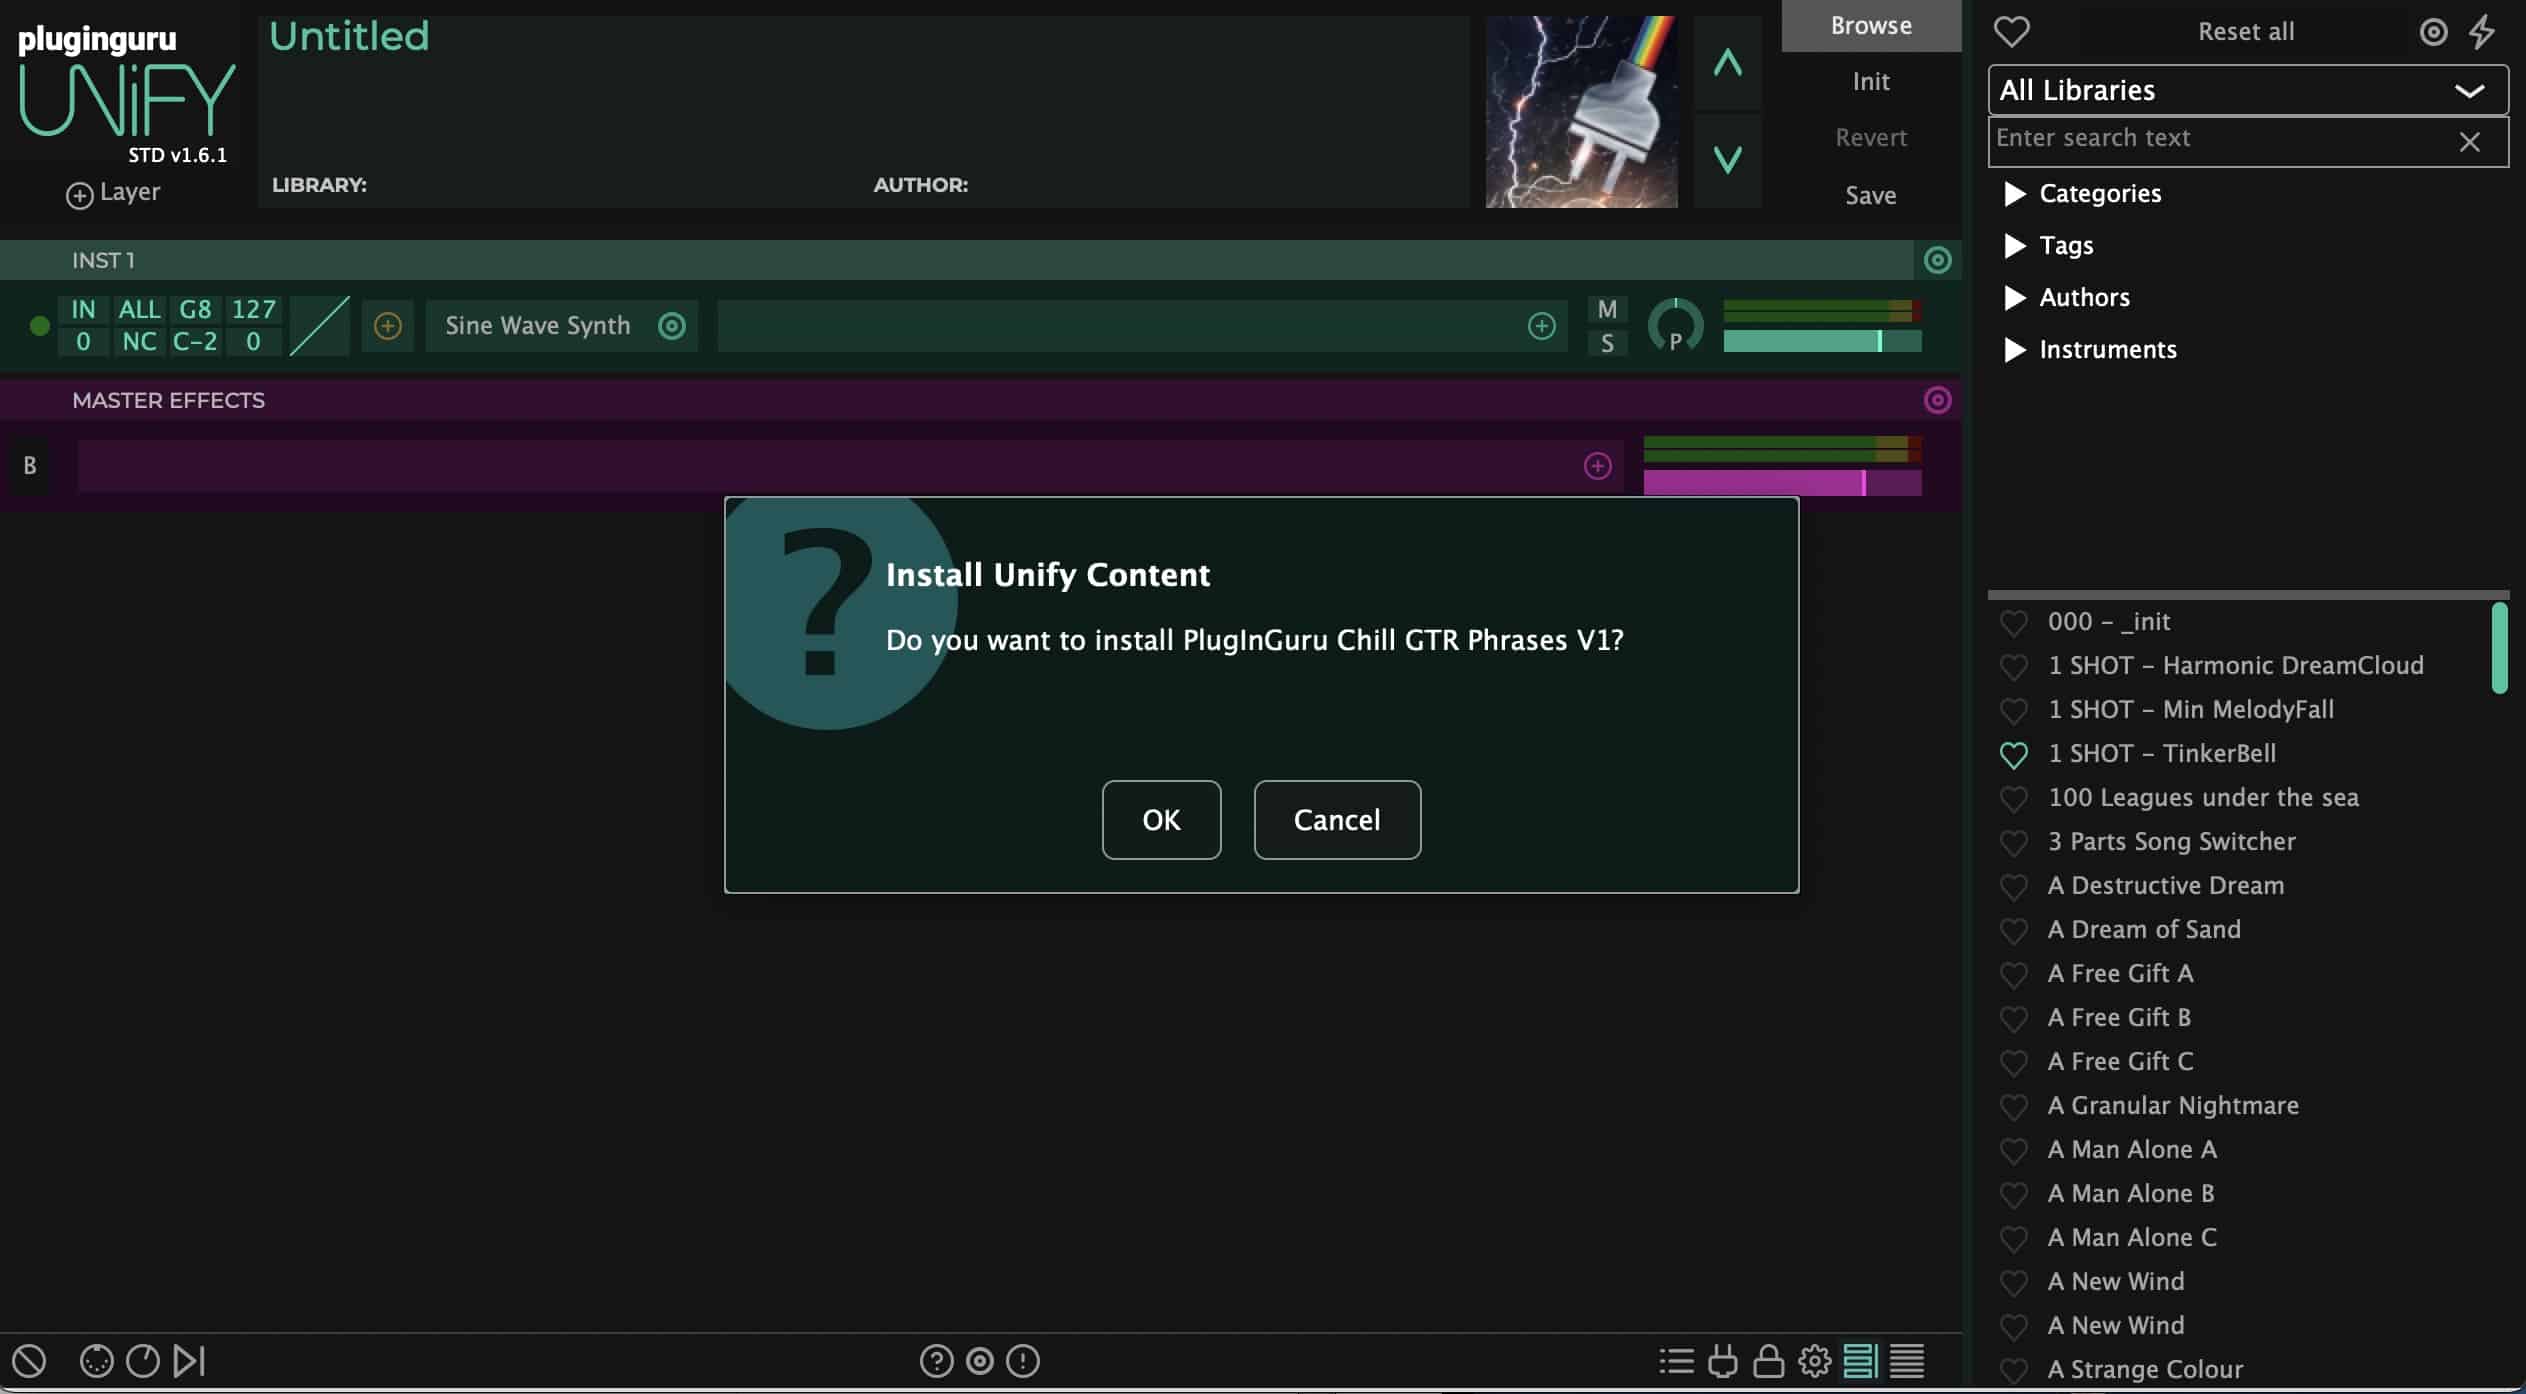Solo INST 1 layer with S button
Viewport: 2526px width, 1394px height.
click(x=1607, y=343)
